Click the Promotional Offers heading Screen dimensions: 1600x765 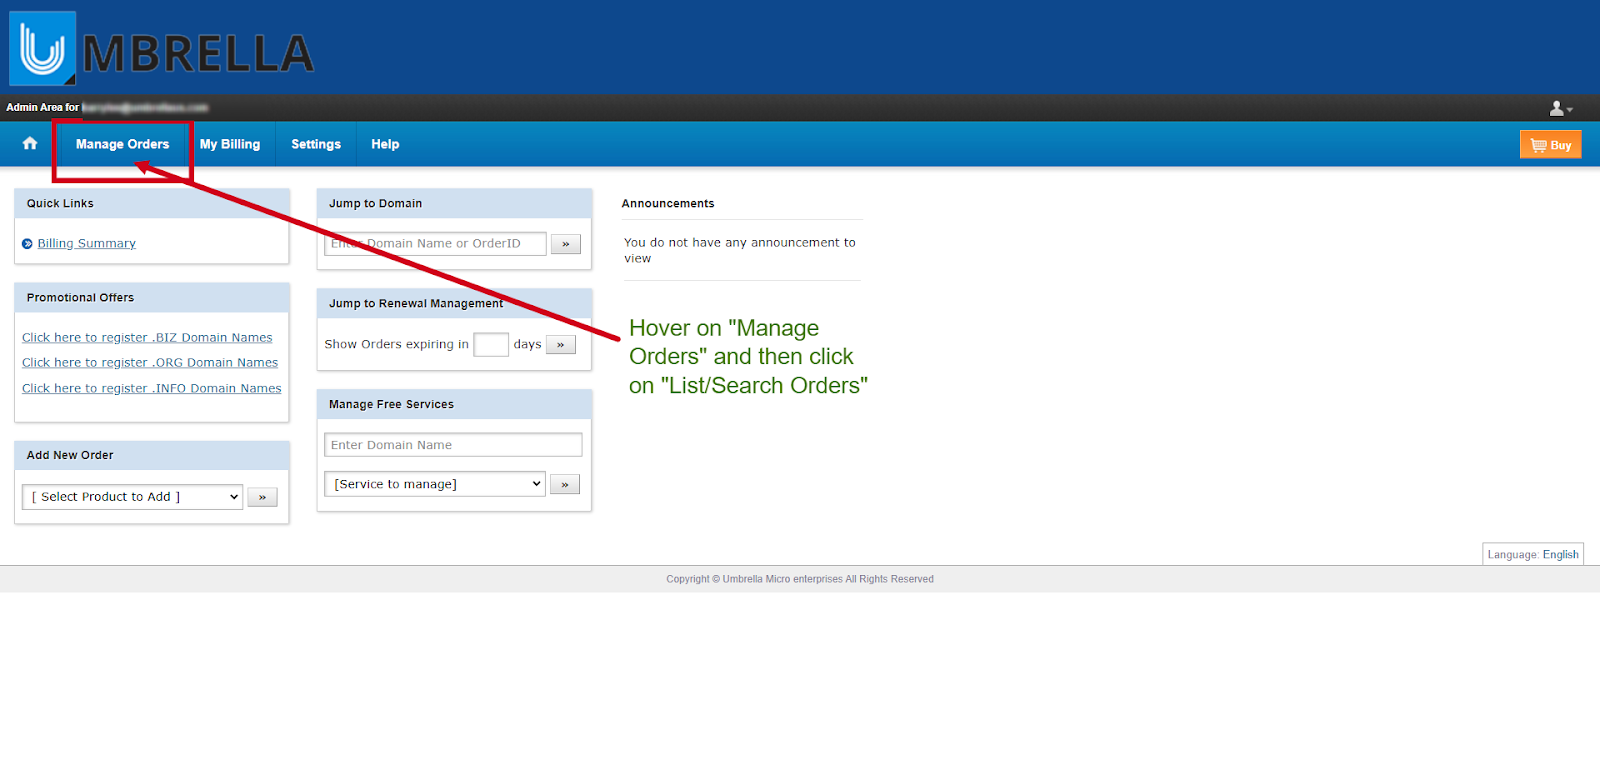pos(80,298)
